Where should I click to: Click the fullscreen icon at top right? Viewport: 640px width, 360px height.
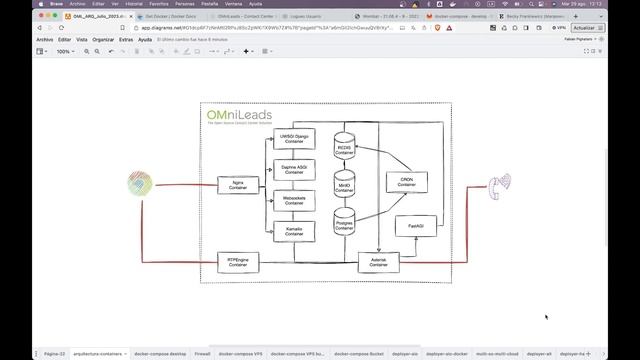click(x=586, y=51)
